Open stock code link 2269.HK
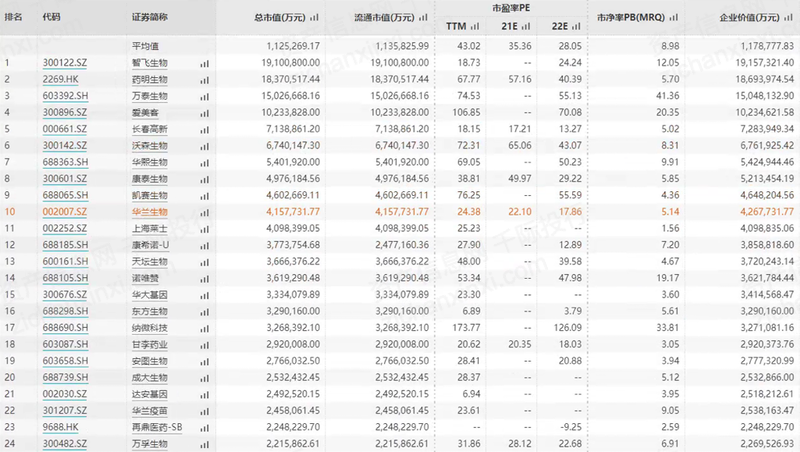800x452 pixels. tap(61, 79)
